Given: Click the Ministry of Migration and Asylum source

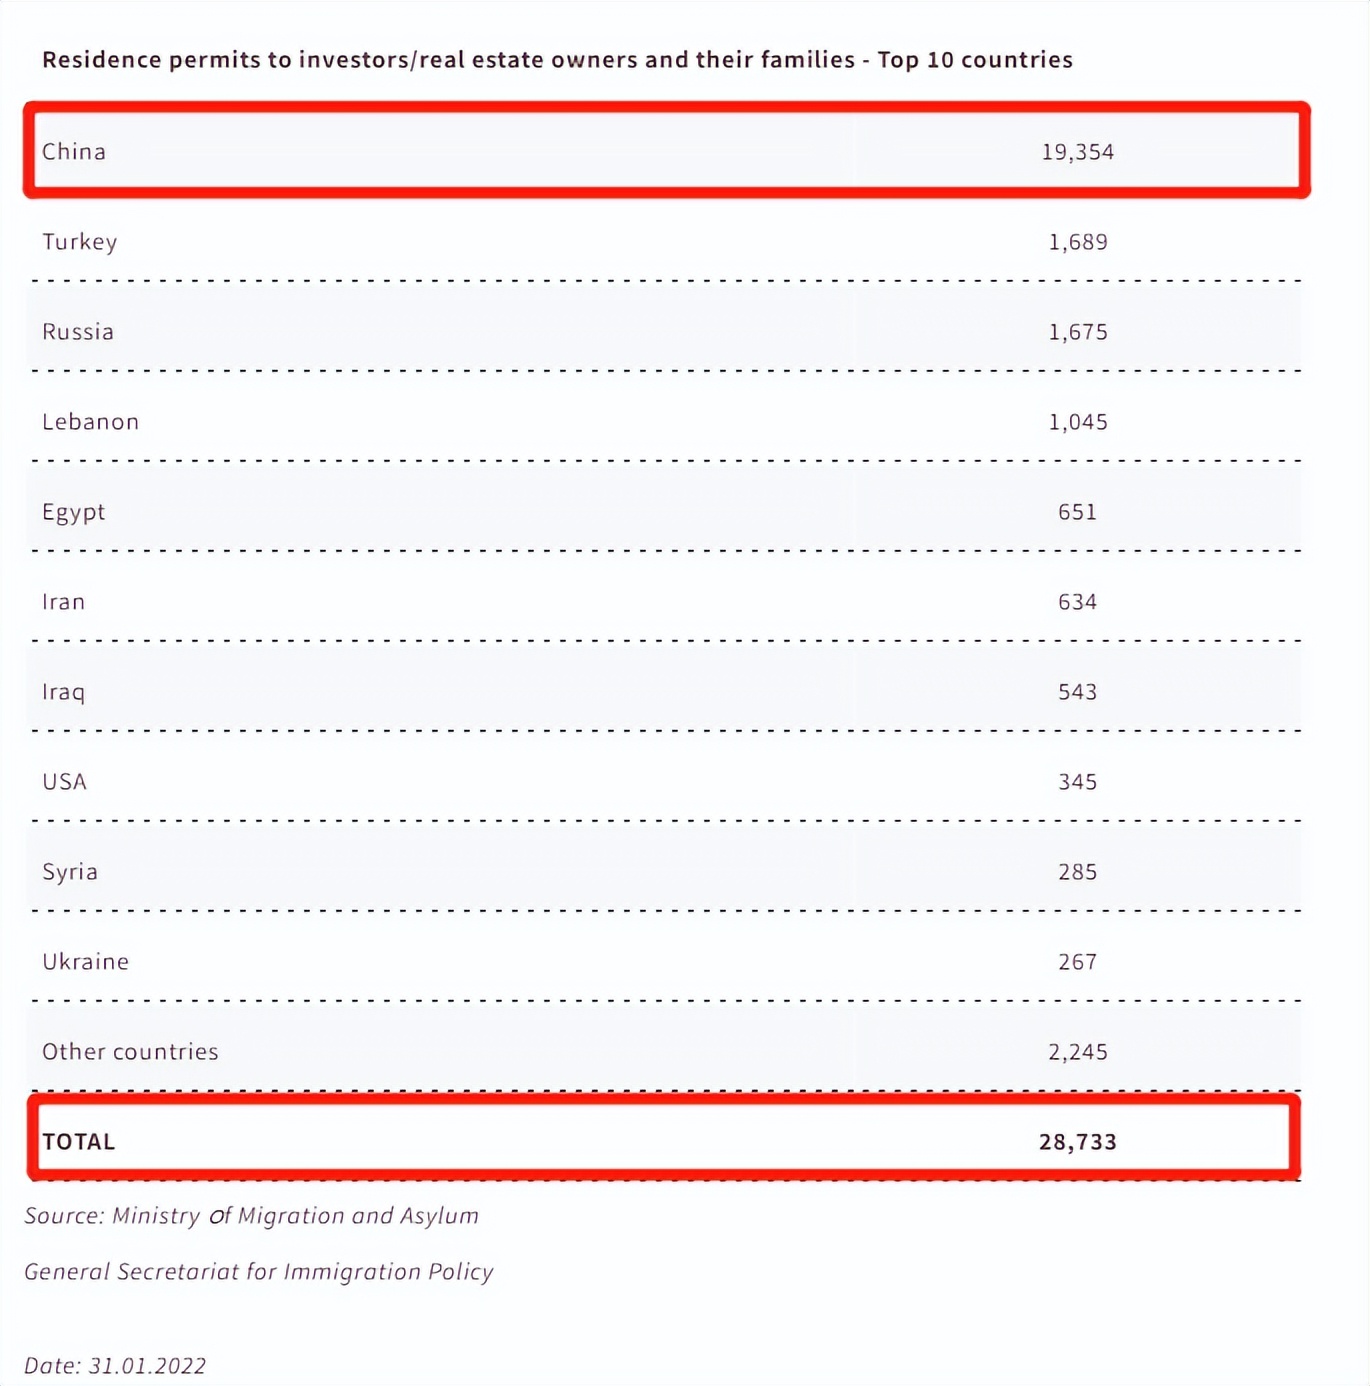Looking at the screenshot, I should (x=295, y=1216).
